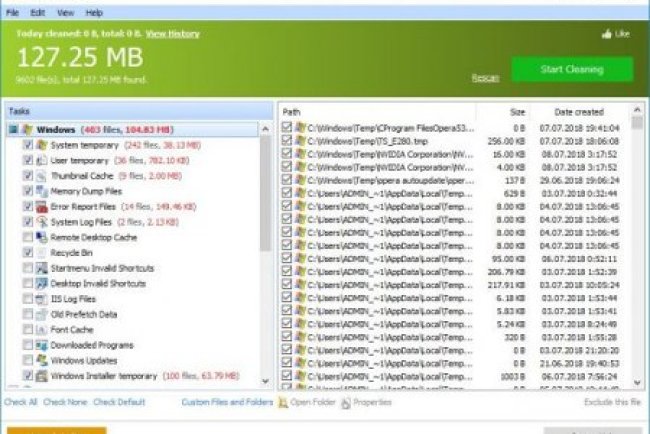Sort file list by Date created column
The width and height of the screenshot is (650, 434).
coord(578,112)
